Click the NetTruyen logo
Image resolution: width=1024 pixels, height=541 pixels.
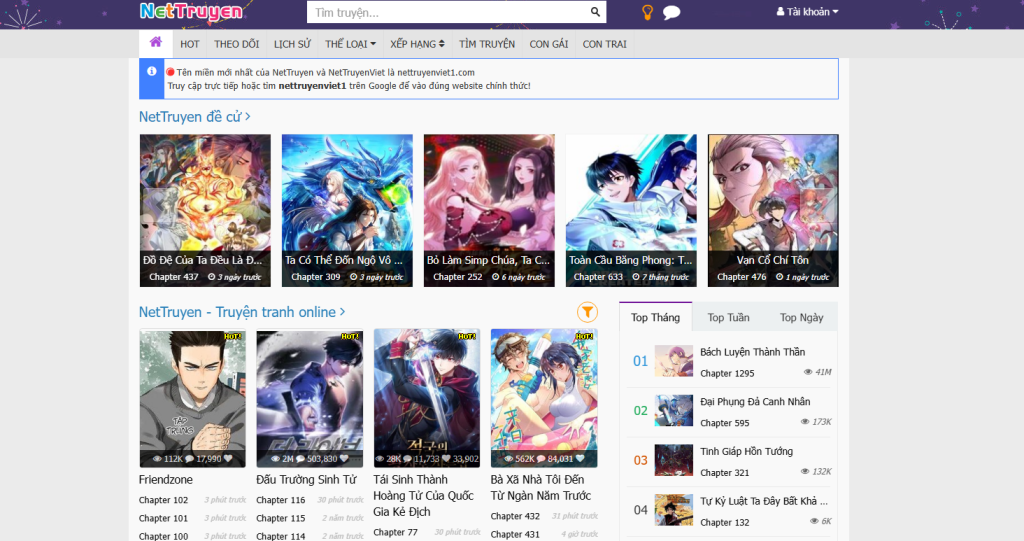[x=191, y=12]
